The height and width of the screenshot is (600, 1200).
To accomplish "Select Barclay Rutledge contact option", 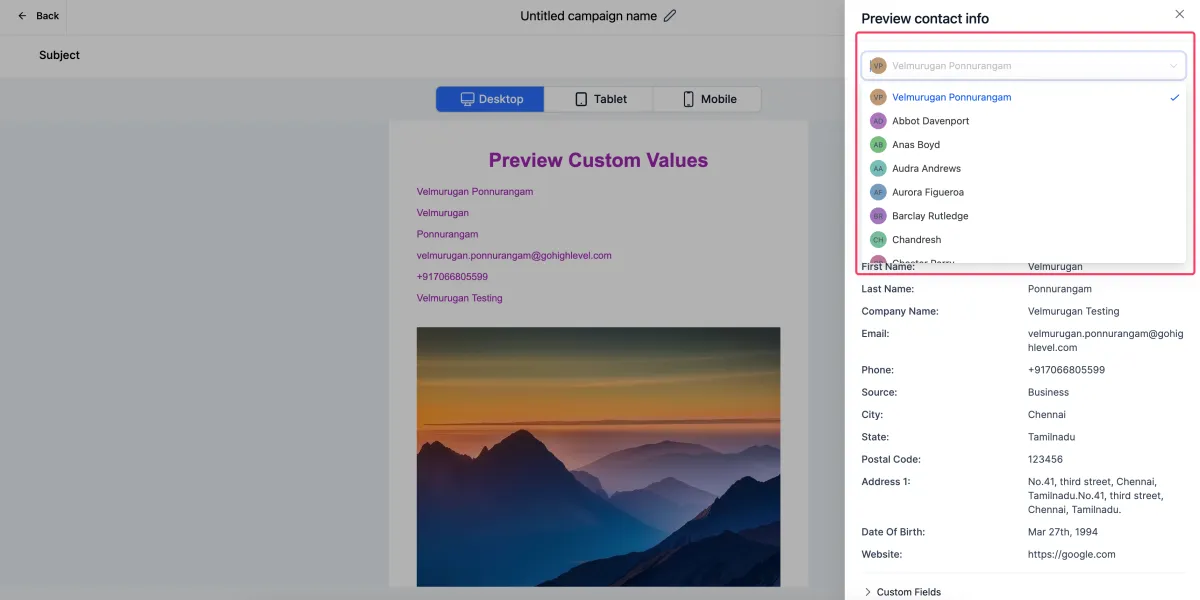I will (x=930, y=216).
